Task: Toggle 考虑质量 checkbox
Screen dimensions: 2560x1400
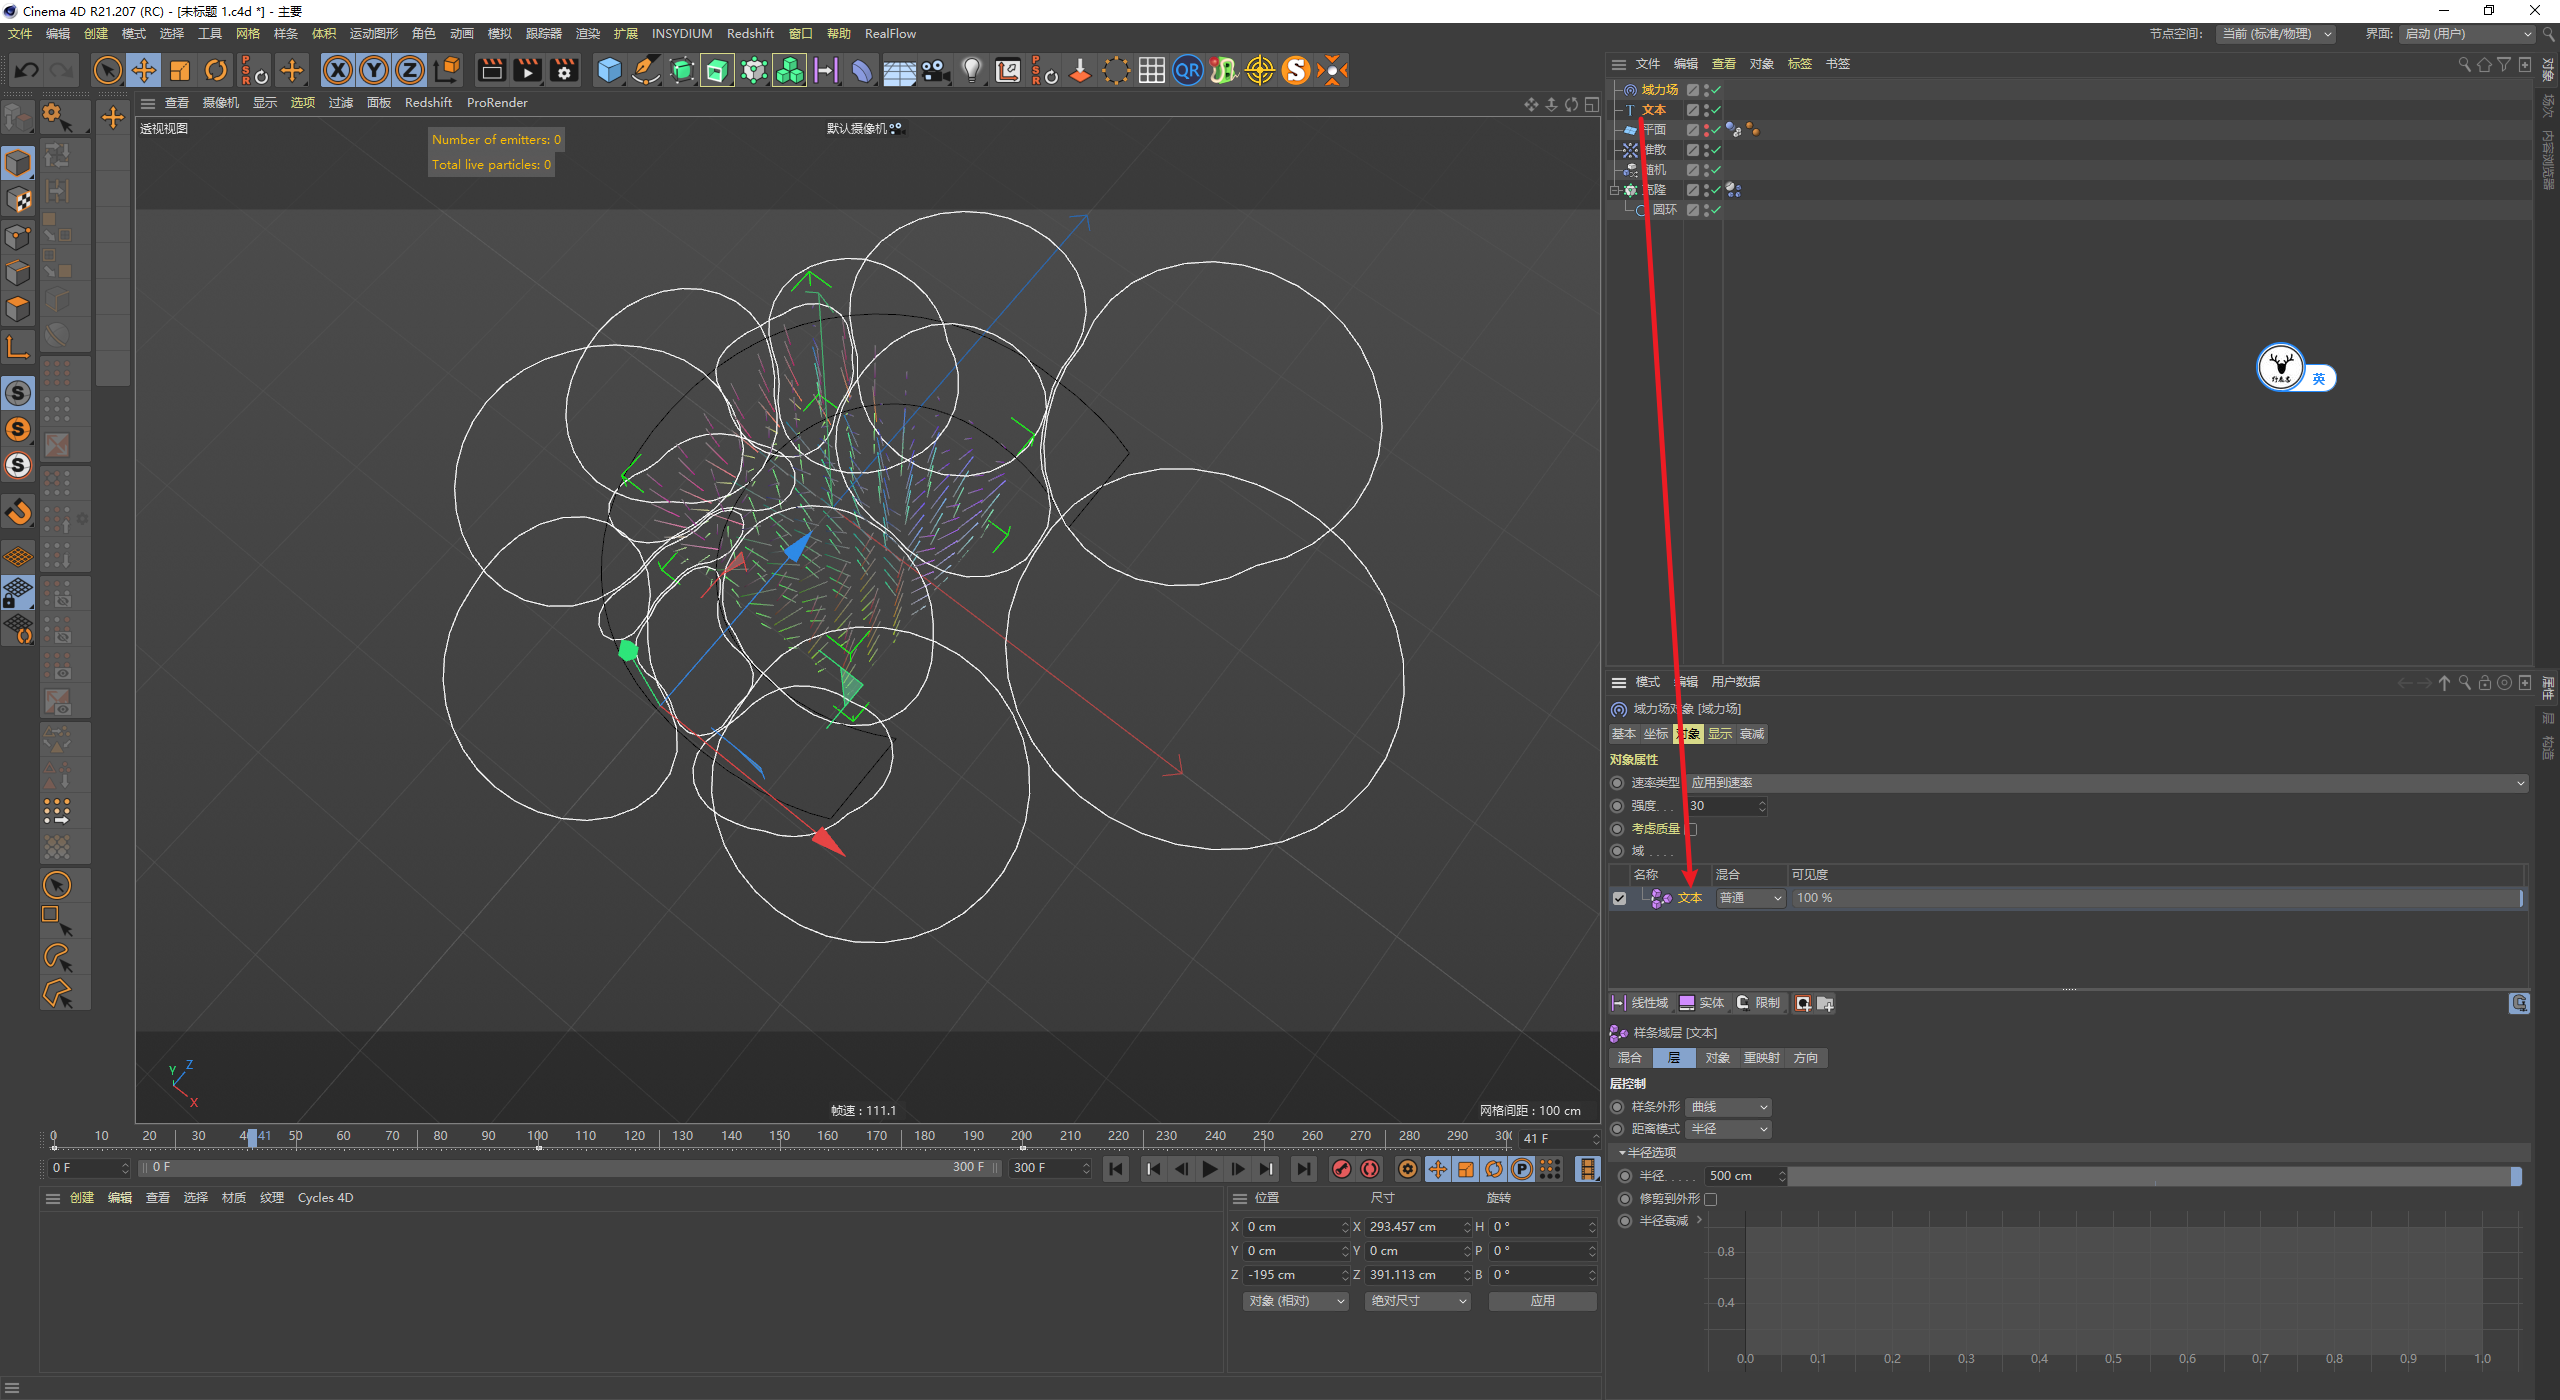Action: (x=1692, y=829)
